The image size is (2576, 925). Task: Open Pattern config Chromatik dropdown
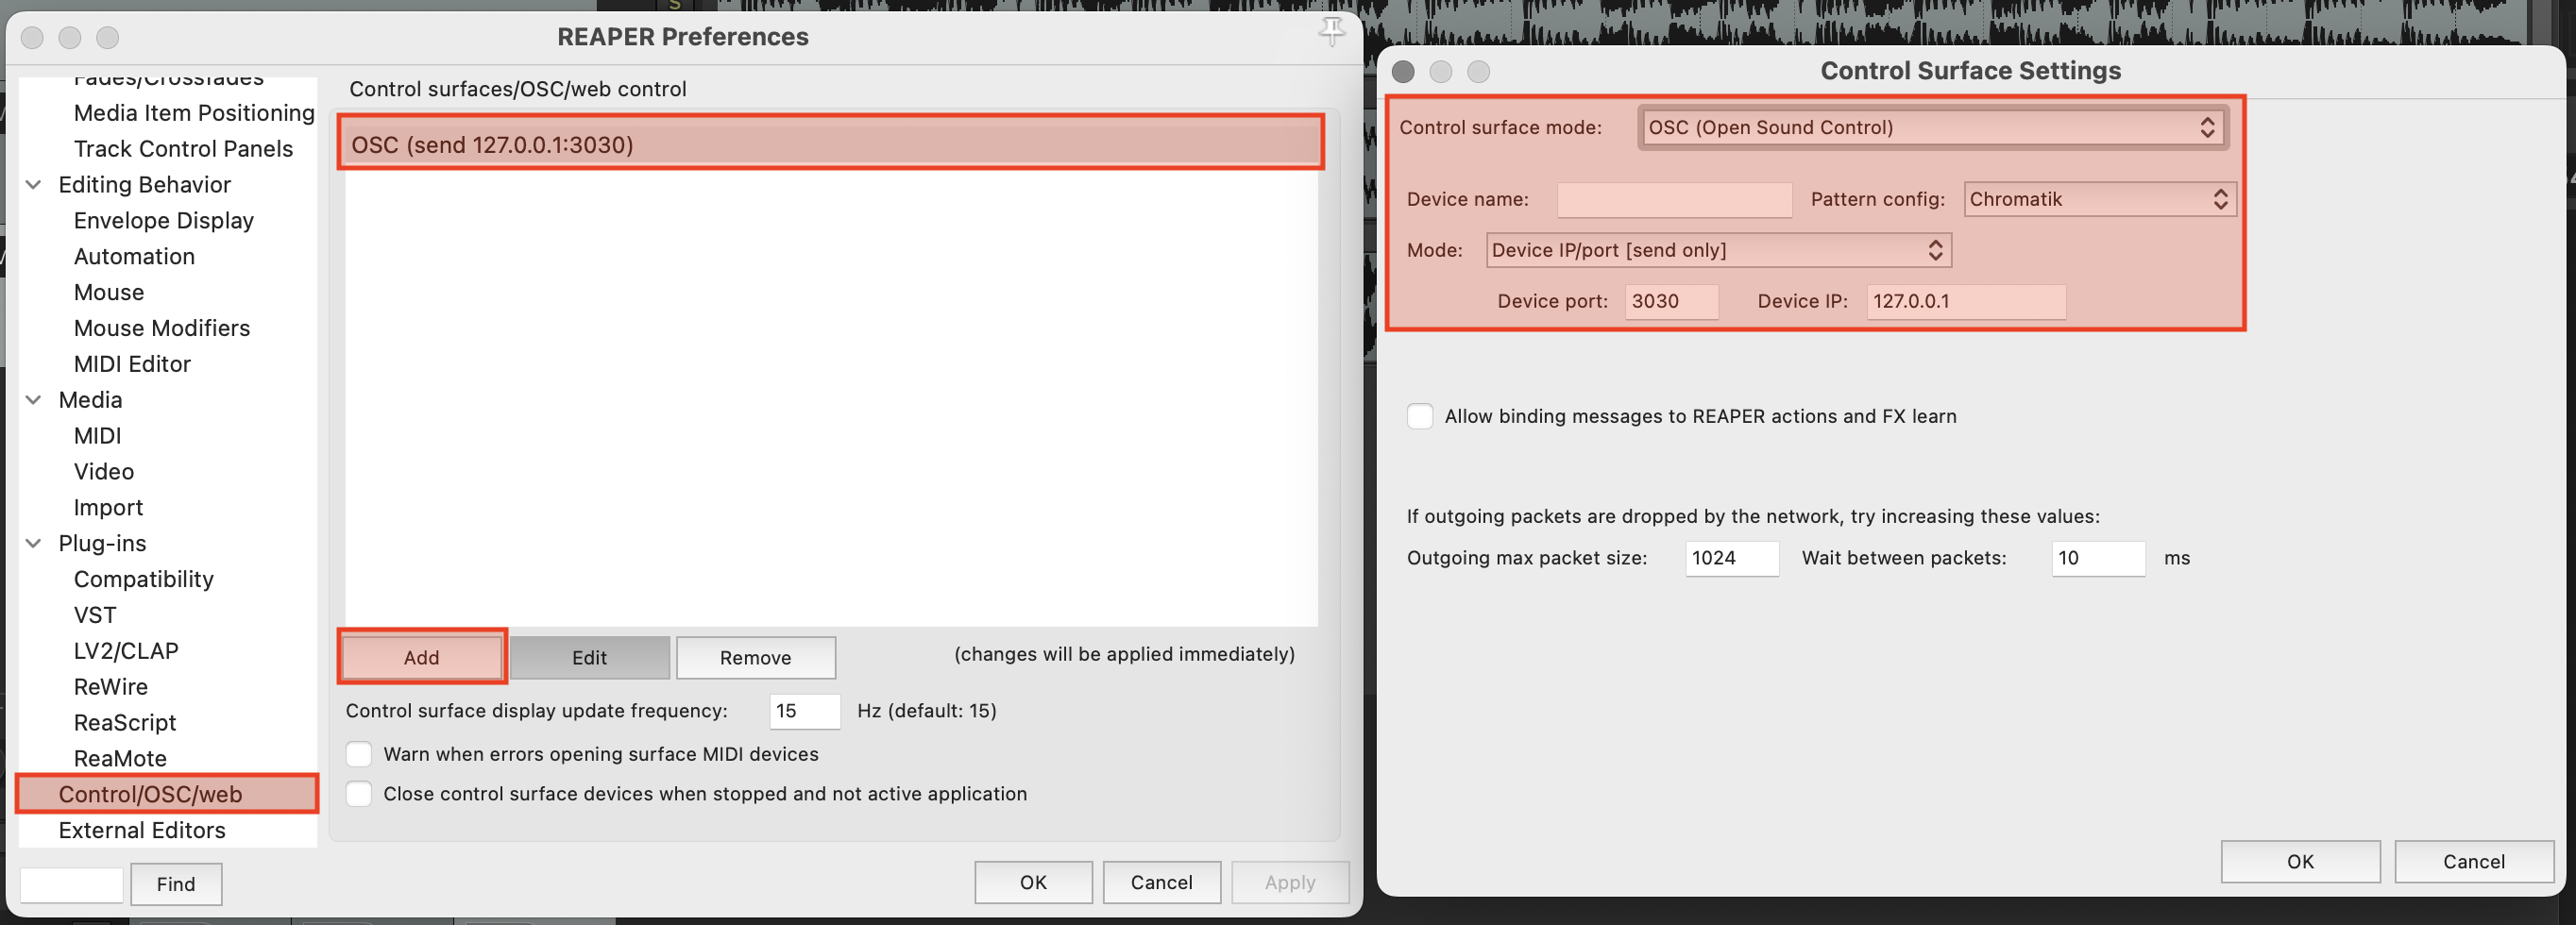2099,199
